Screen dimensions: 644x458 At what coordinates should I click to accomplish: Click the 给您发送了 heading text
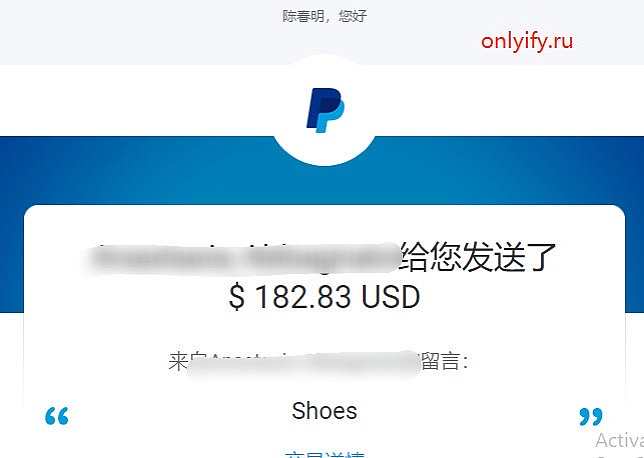pos(478,257)
